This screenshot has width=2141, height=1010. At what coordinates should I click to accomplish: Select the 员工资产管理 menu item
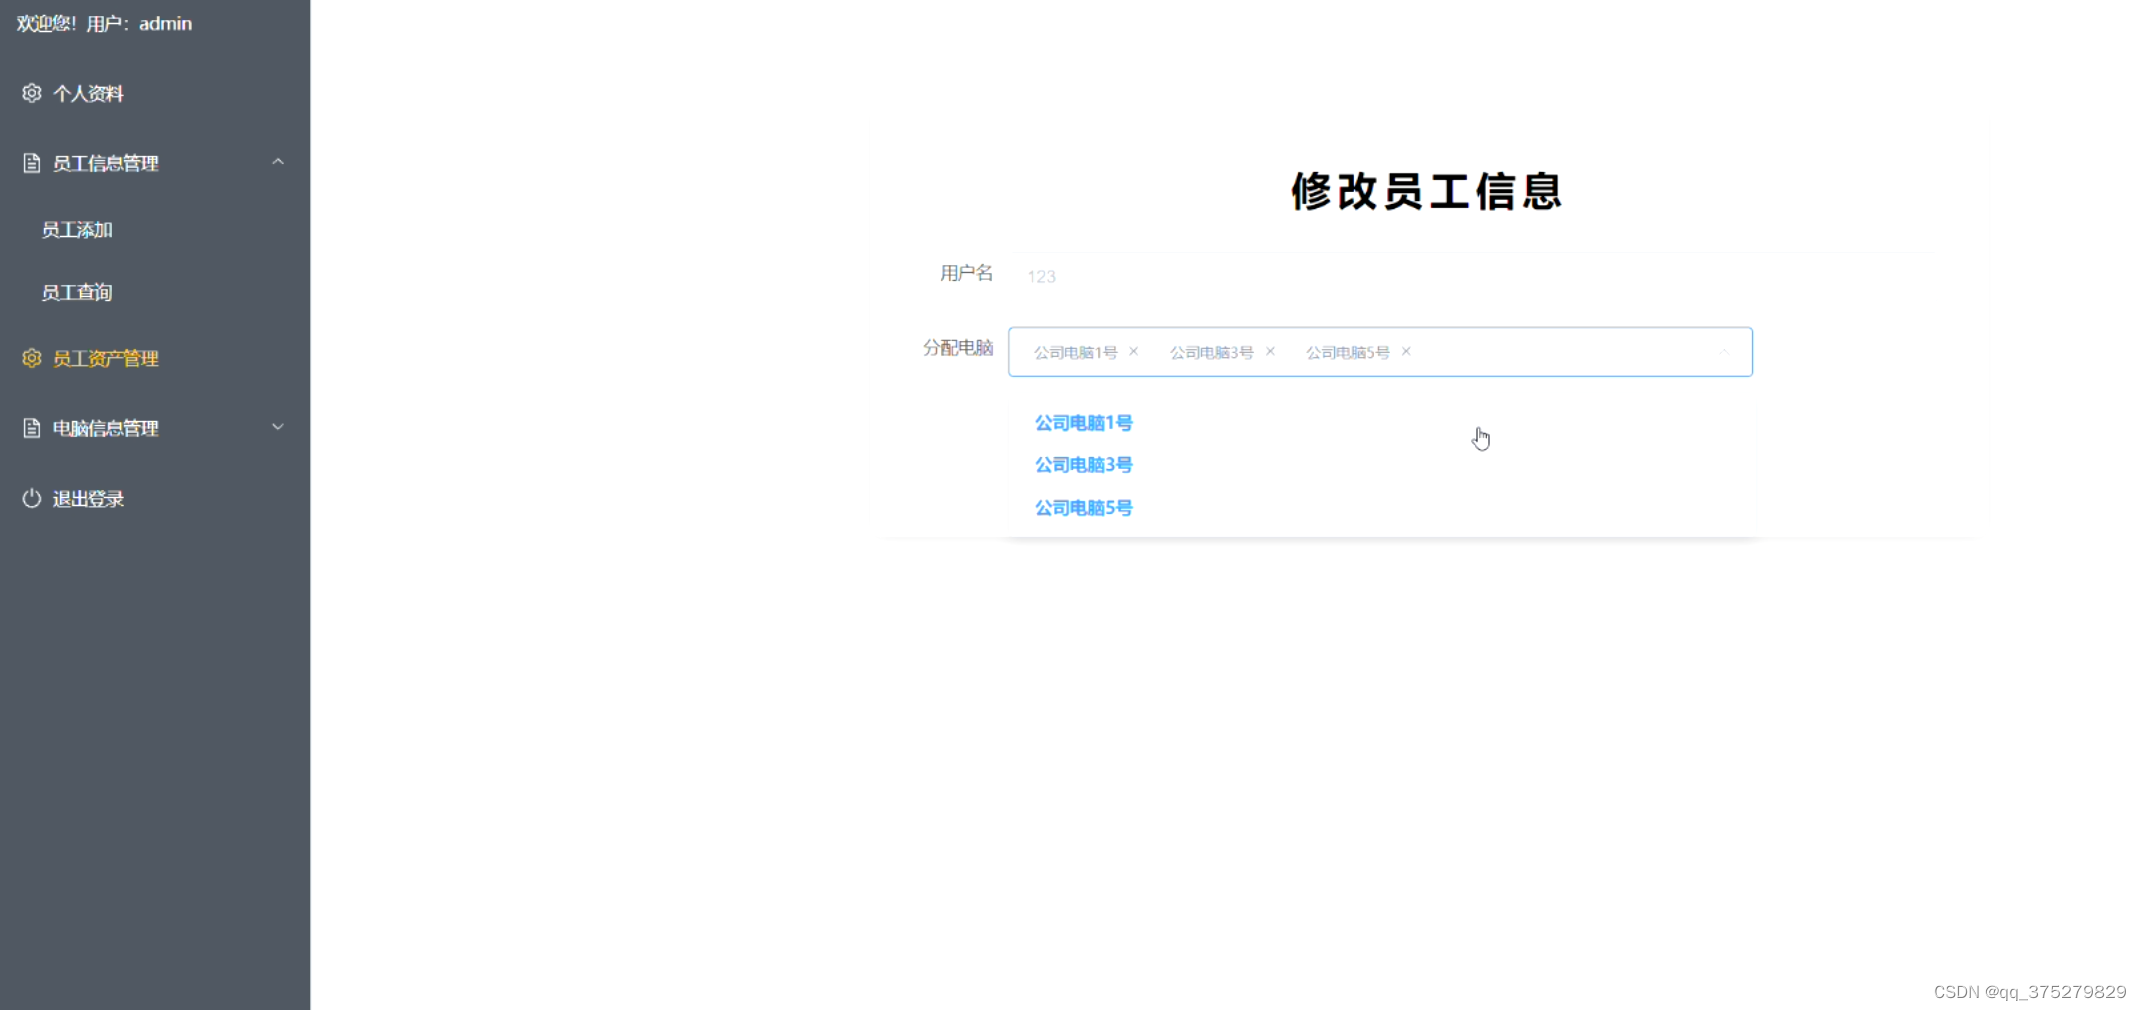pyautogui.click(x=155, y=358)
